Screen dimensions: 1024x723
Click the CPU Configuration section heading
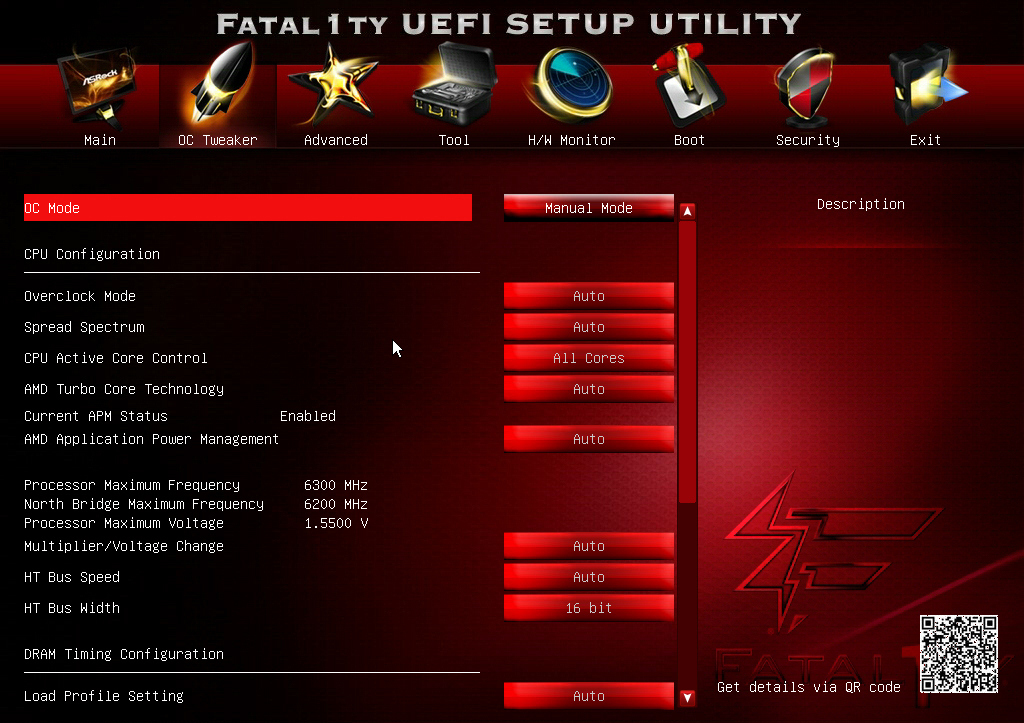[x=92, y=254]
